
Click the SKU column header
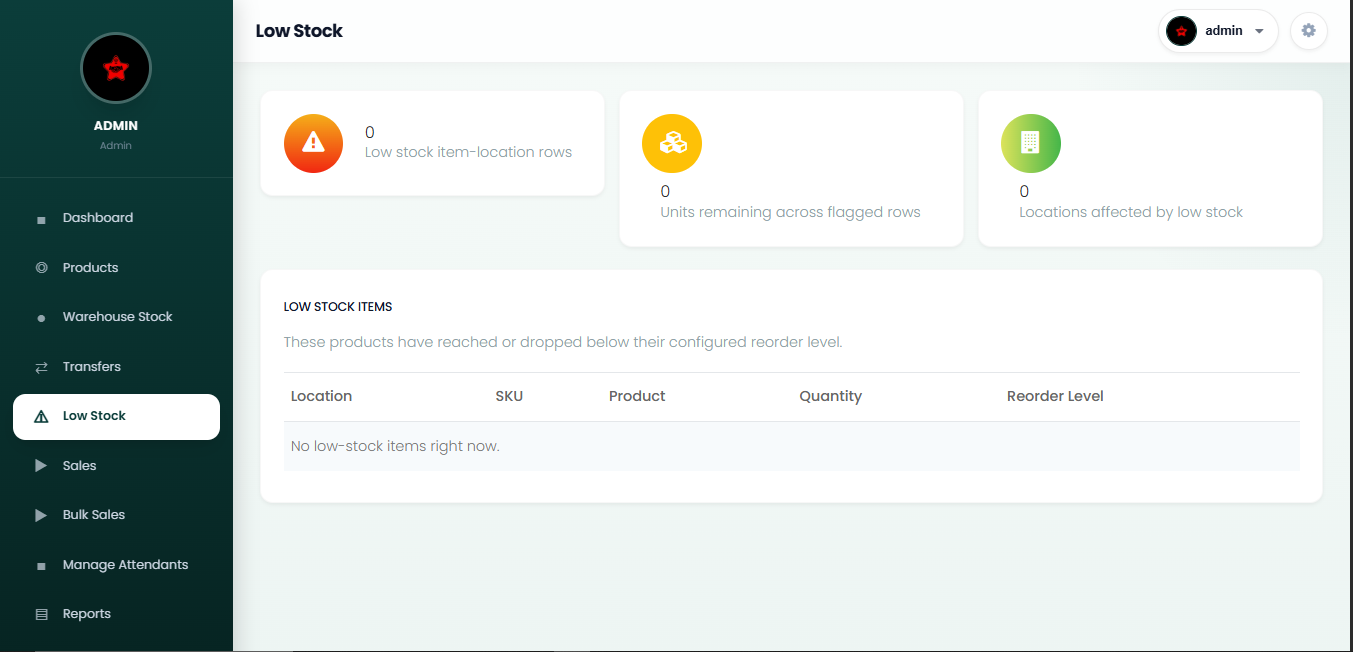[x=509, y=396]
